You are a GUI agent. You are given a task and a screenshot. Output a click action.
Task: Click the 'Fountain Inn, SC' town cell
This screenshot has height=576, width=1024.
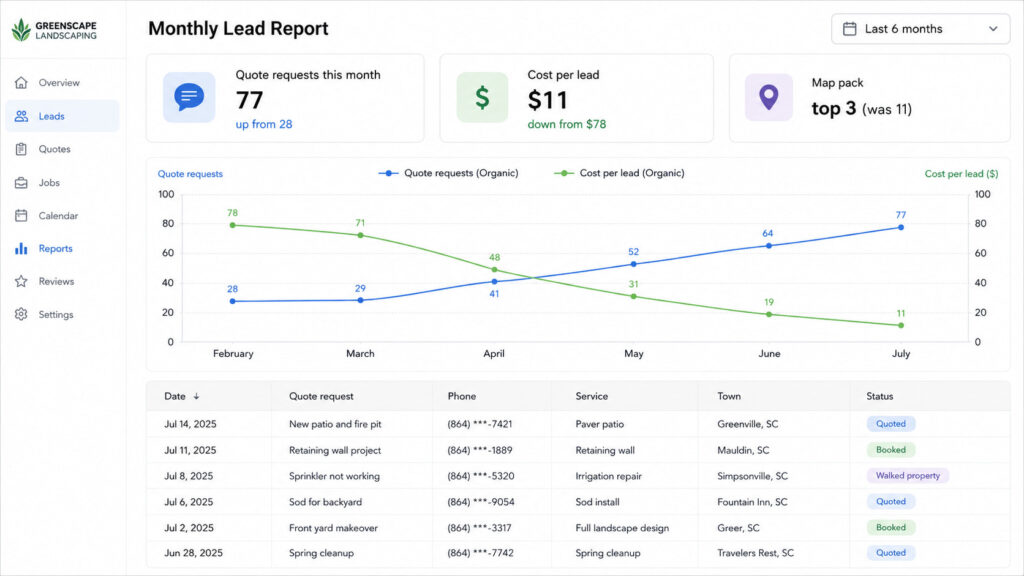752,502
